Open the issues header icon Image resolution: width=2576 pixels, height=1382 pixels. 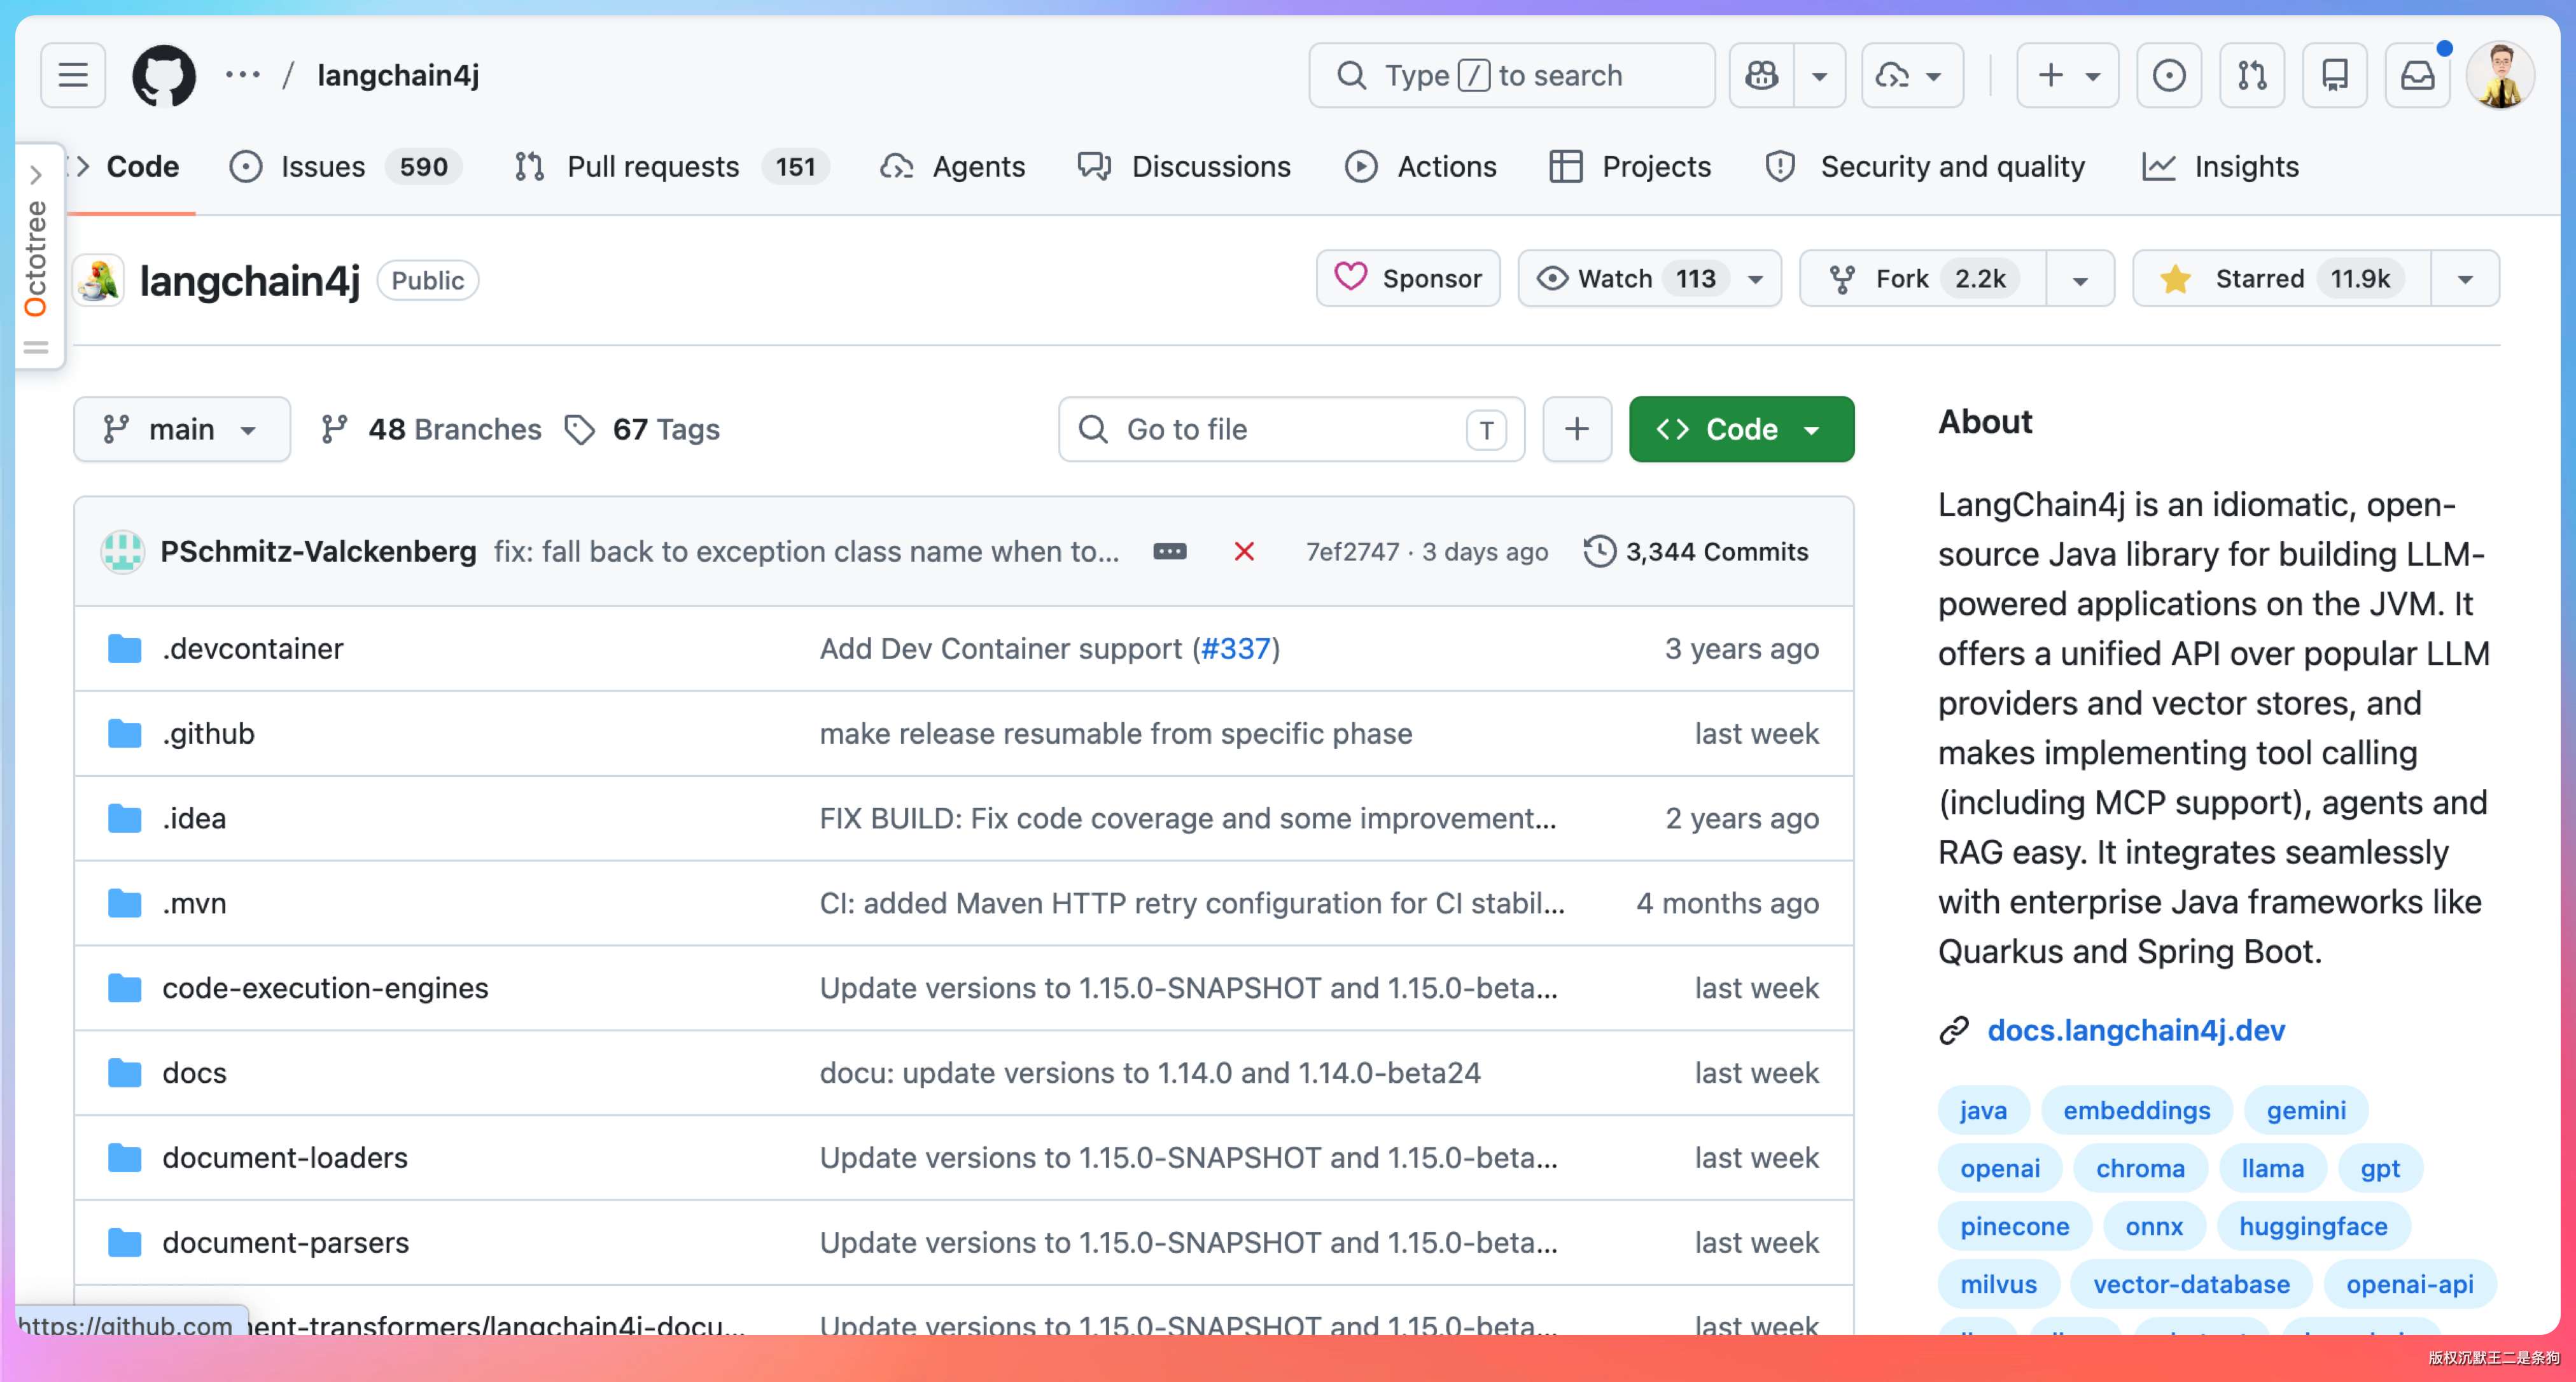2169,75
